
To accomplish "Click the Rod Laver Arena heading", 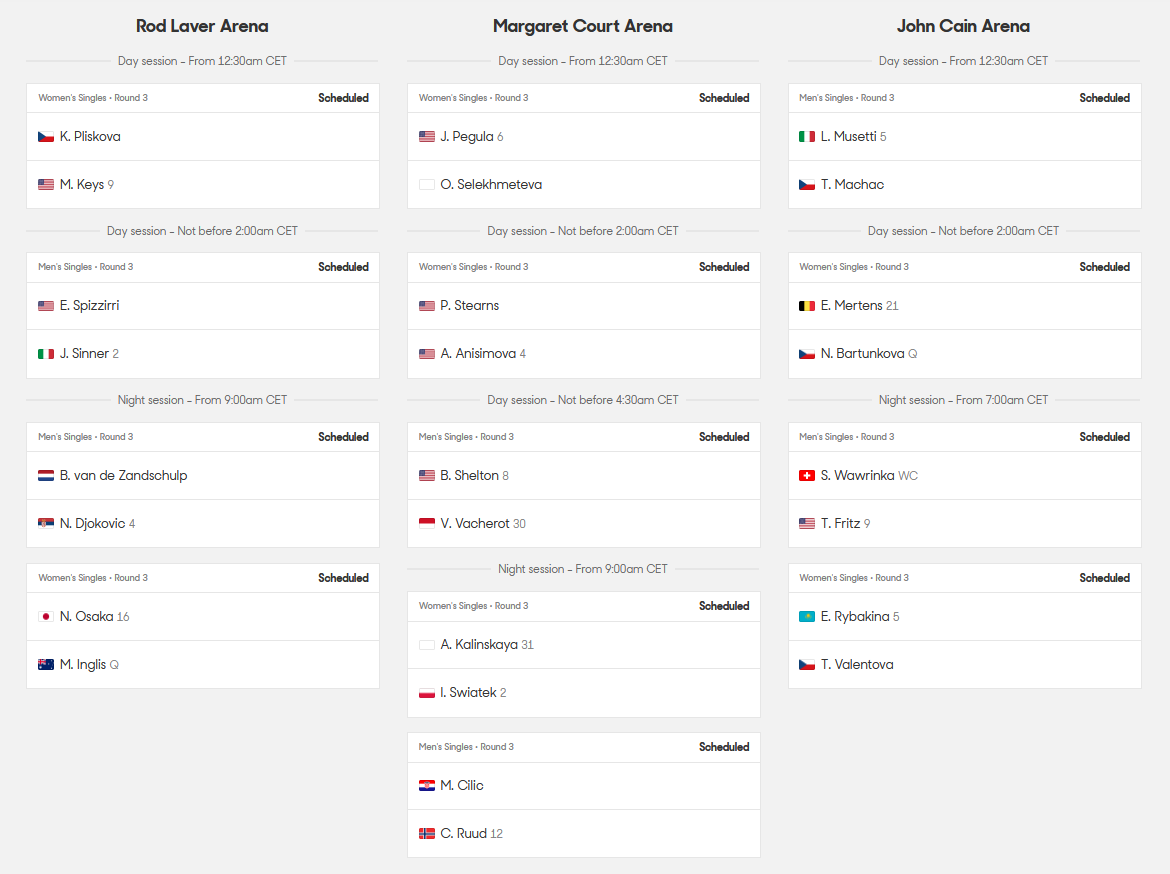I will 202,26.
